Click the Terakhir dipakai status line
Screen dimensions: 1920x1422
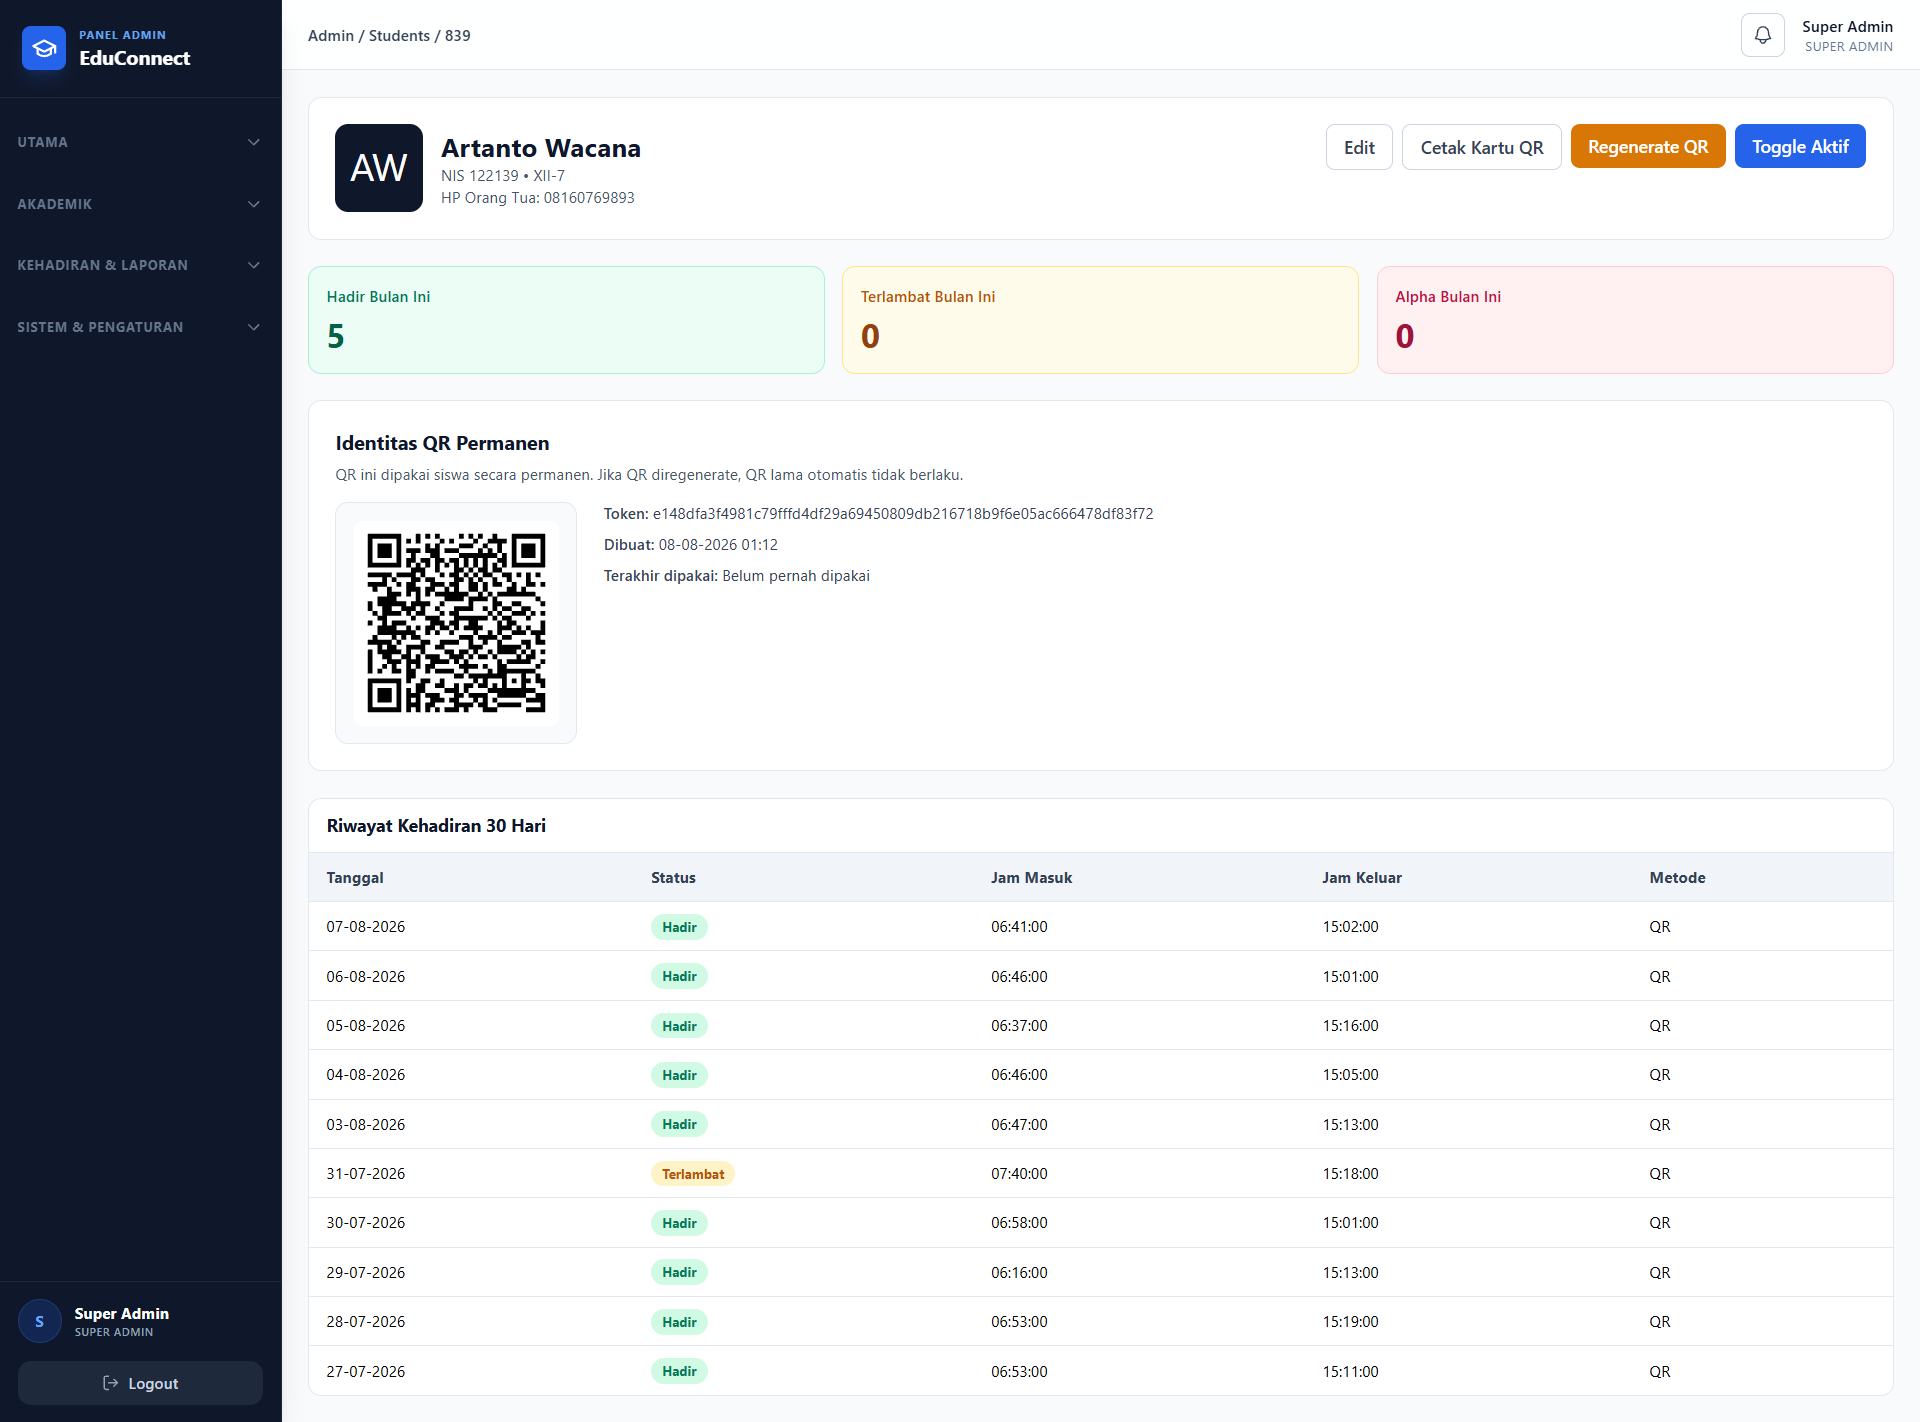point(736,575)
